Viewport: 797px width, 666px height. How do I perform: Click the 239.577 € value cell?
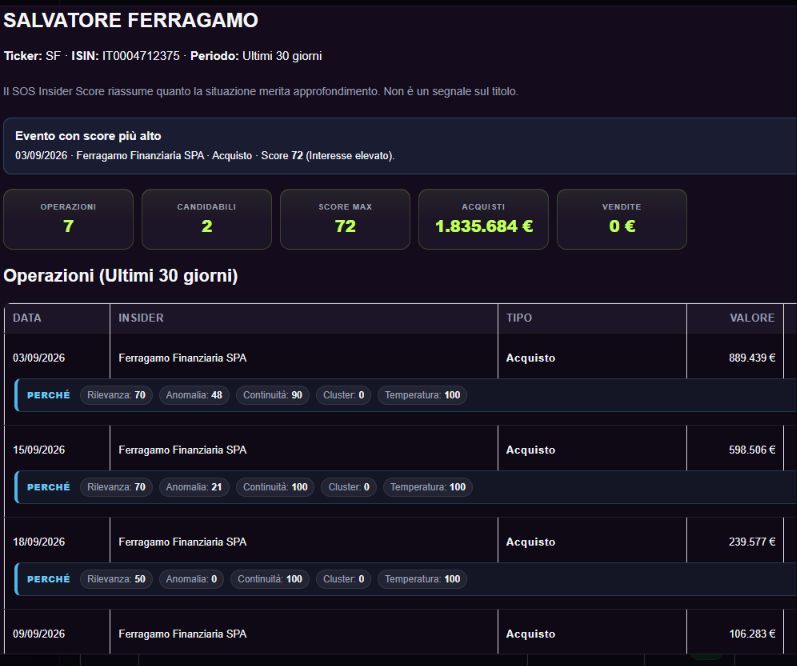[752, 542]
